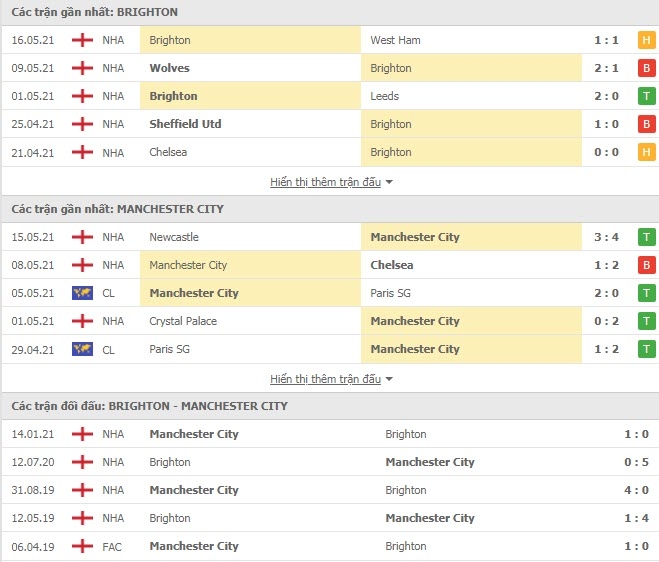Image resolution: width=659 pixels, height=562 pixels.
Task: Select the 3 : 4 score for Newcastle match
Action: [606, 237]
